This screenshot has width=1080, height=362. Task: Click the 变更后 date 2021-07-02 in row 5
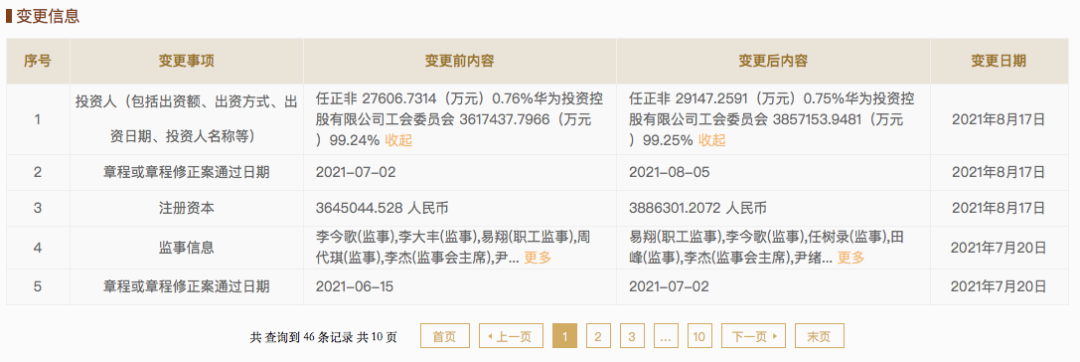tap(669, 286)
